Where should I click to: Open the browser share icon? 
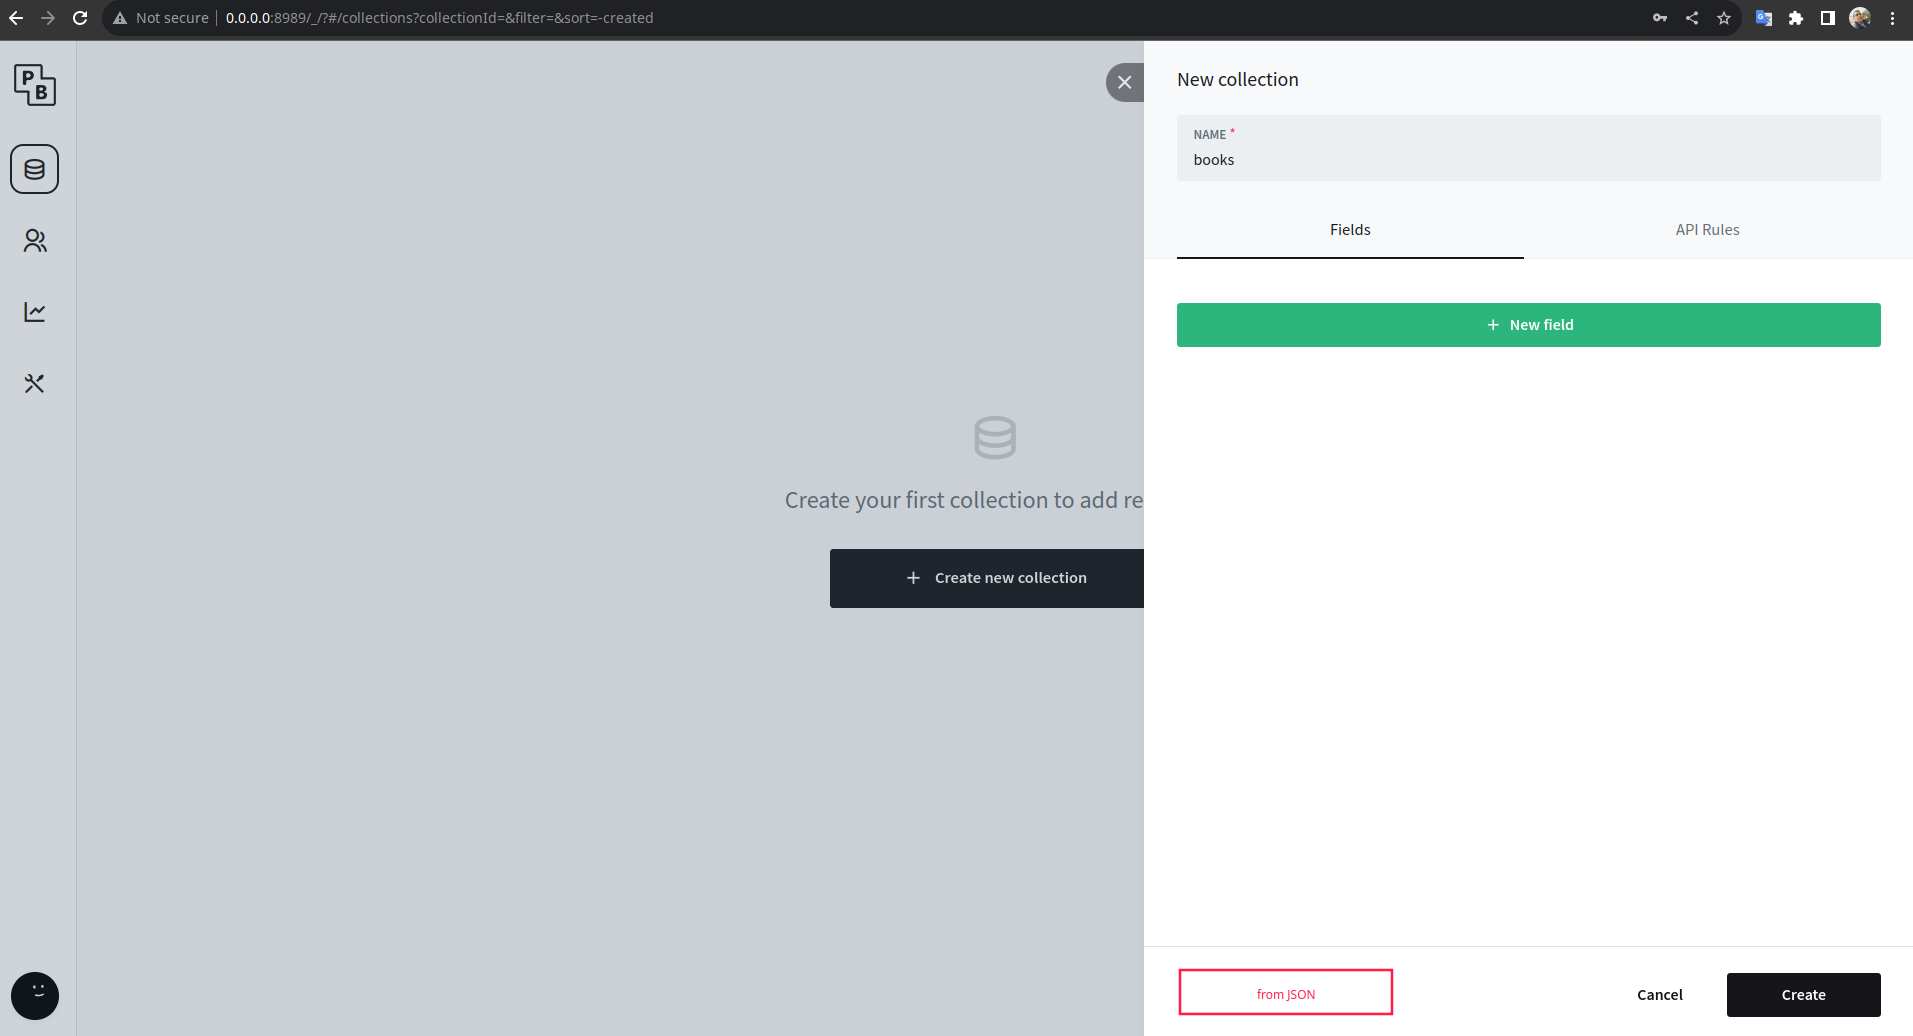[1692, 17]
